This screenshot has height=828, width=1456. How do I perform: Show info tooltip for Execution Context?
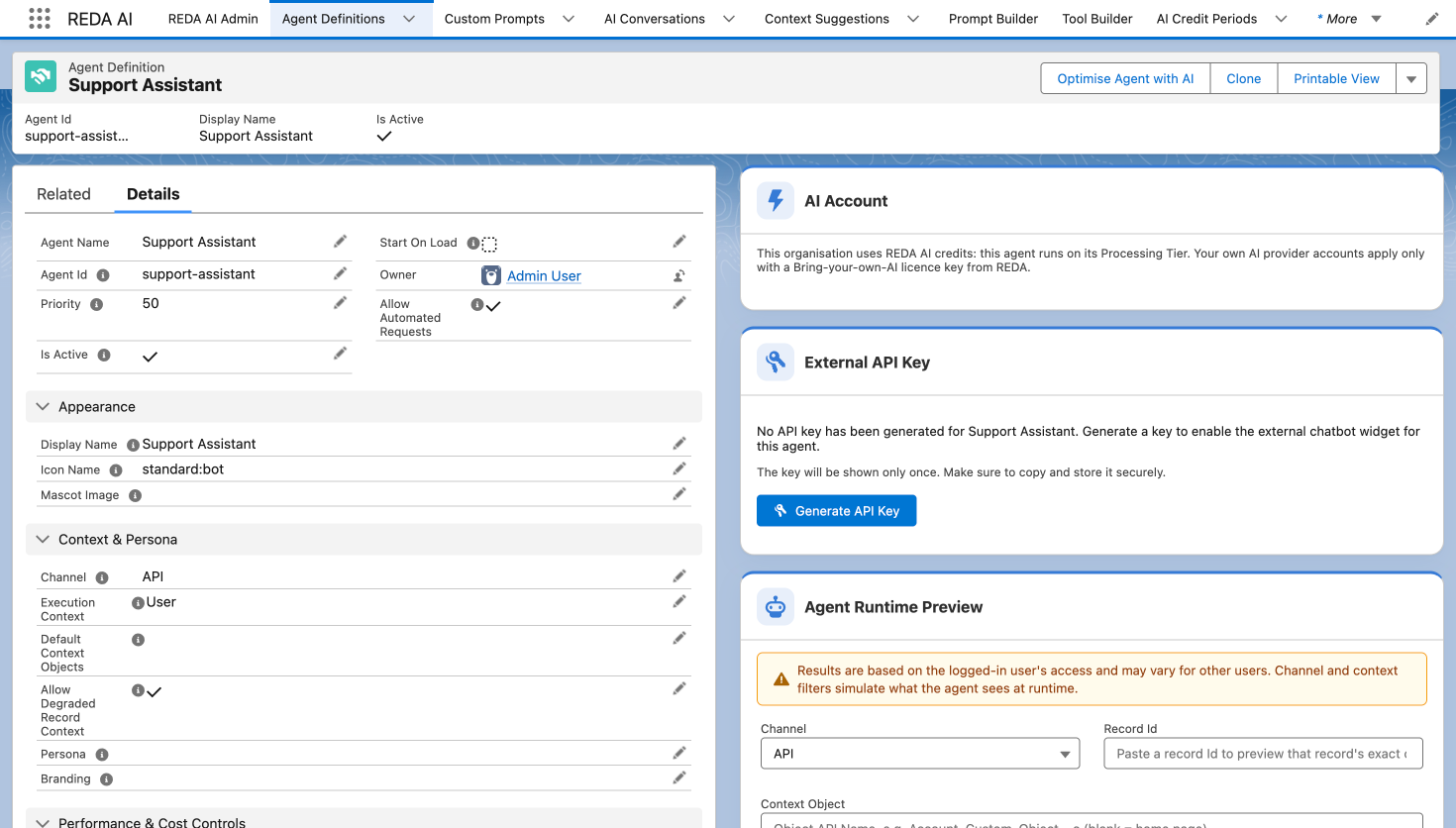[x=138, y=603]
